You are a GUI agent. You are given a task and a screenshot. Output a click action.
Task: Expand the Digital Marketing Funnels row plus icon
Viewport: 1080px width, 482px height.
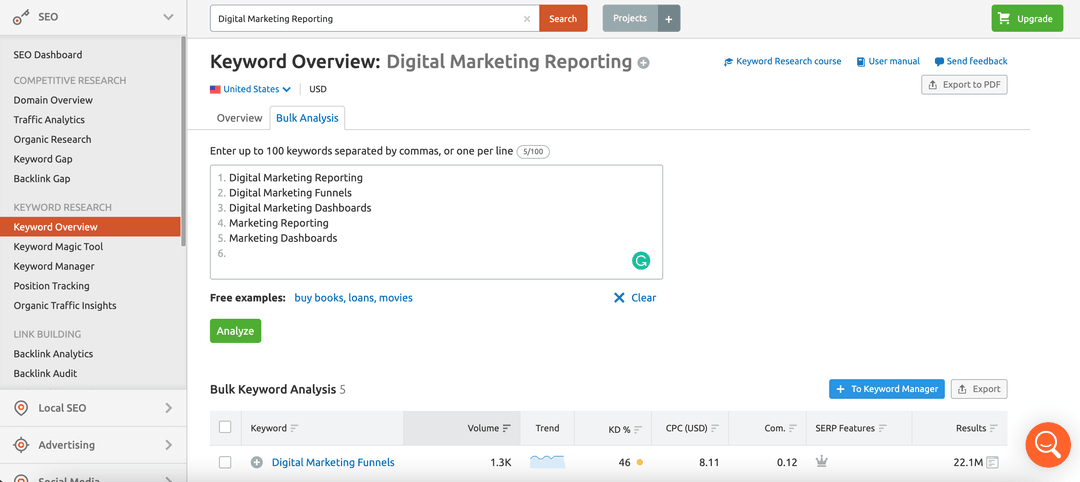(257, 463)
